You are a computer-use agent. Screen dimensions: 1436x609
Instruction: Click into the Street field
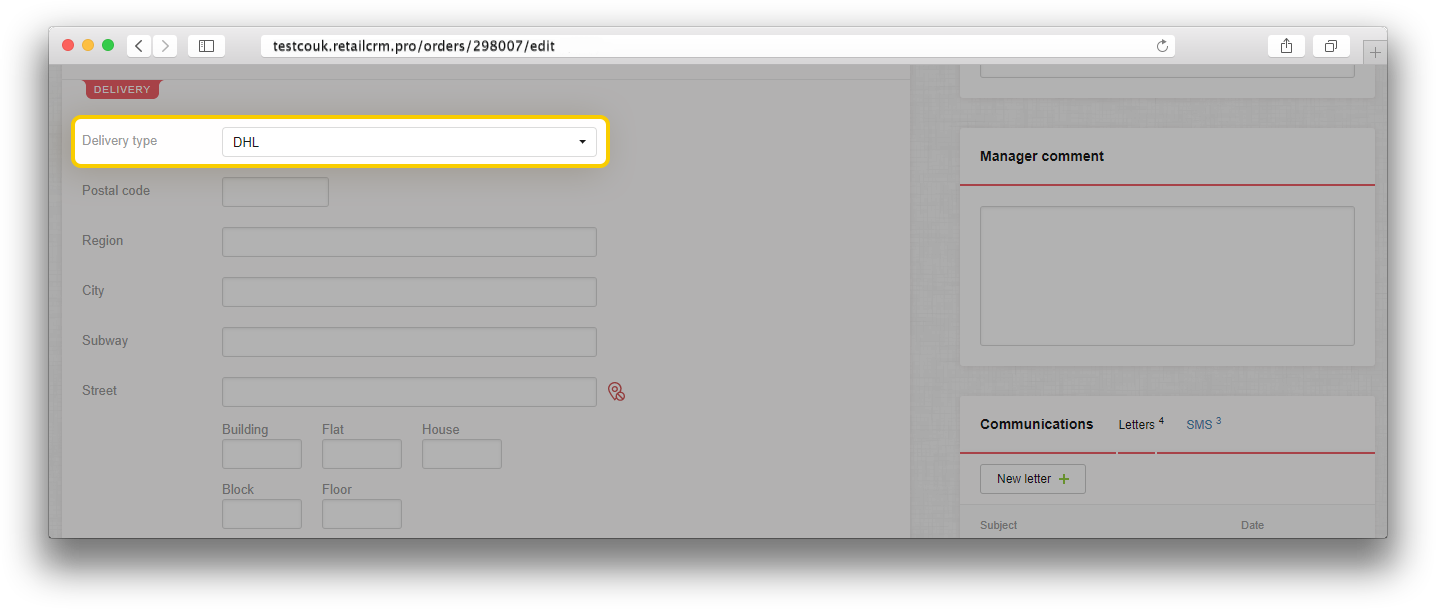409,392
